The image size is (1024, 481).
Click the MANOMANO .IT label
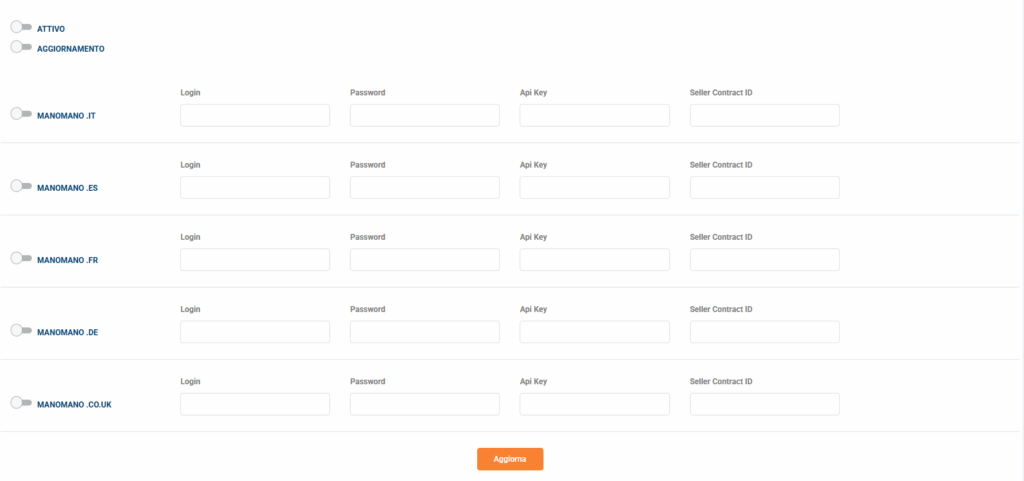(x=67, y=116)
